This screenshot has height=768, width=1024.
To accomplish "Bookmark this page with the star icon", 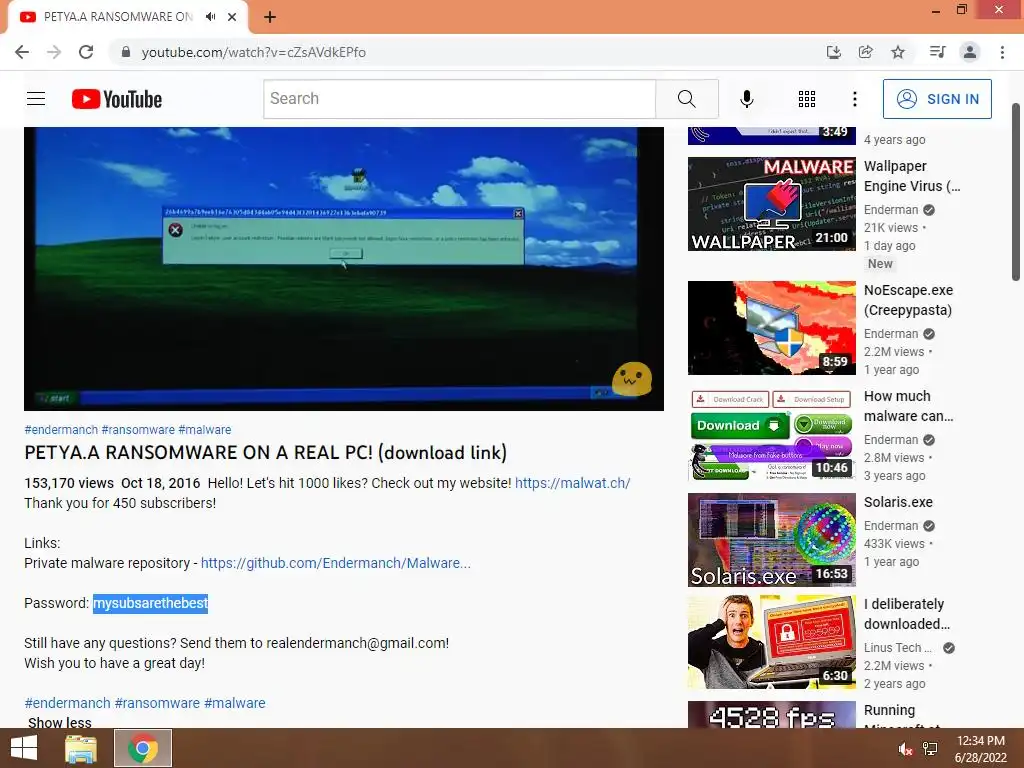I will click(898, 52).
